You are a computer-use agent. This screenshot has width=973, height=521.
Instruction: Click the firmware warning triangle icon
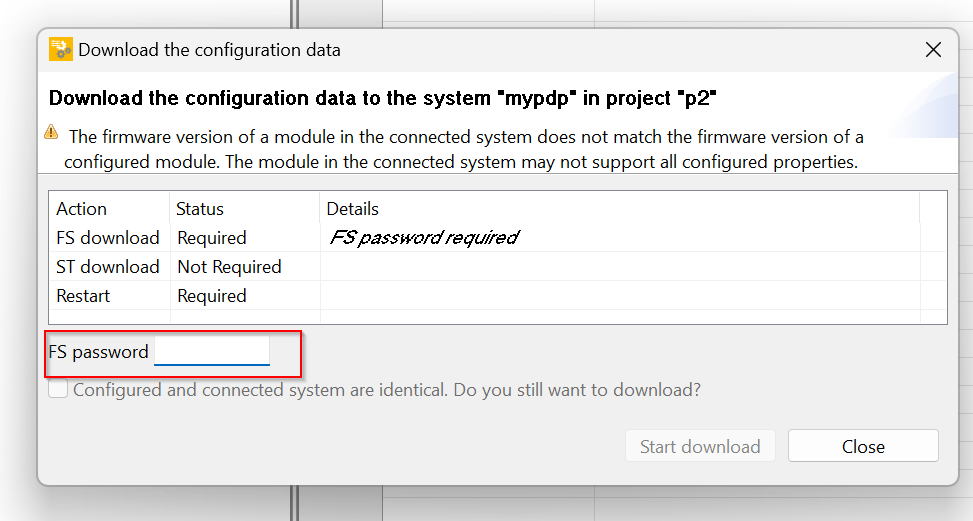[51, 132]
